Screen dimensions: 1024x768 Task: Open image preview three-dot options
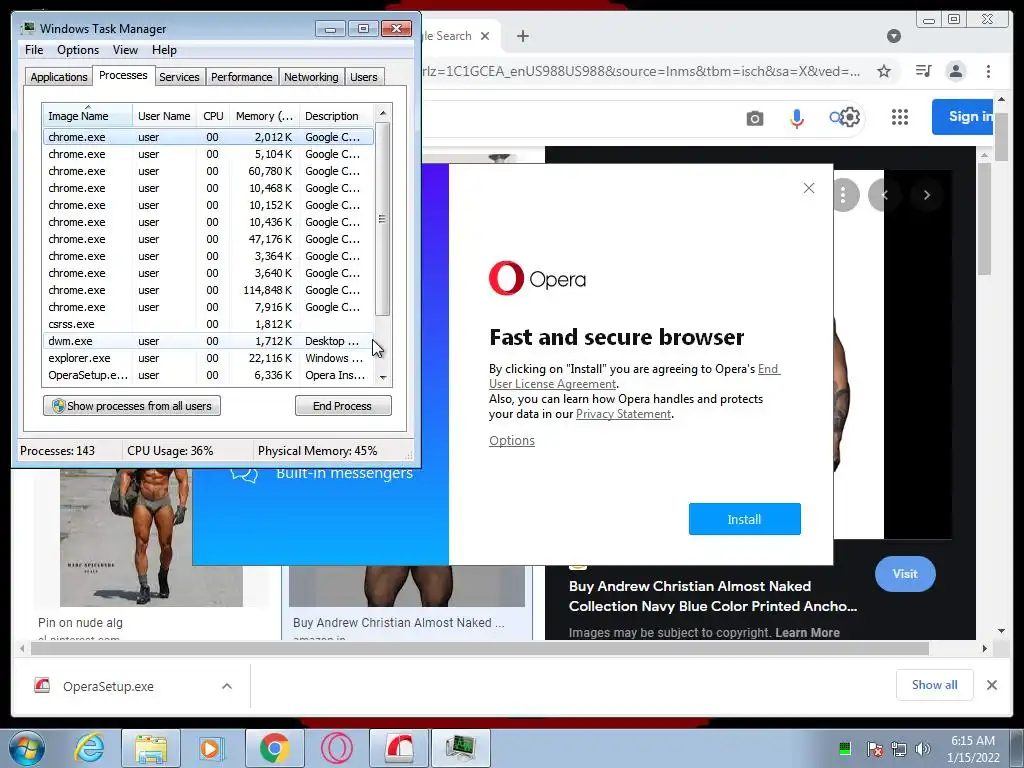click(844, 195)
